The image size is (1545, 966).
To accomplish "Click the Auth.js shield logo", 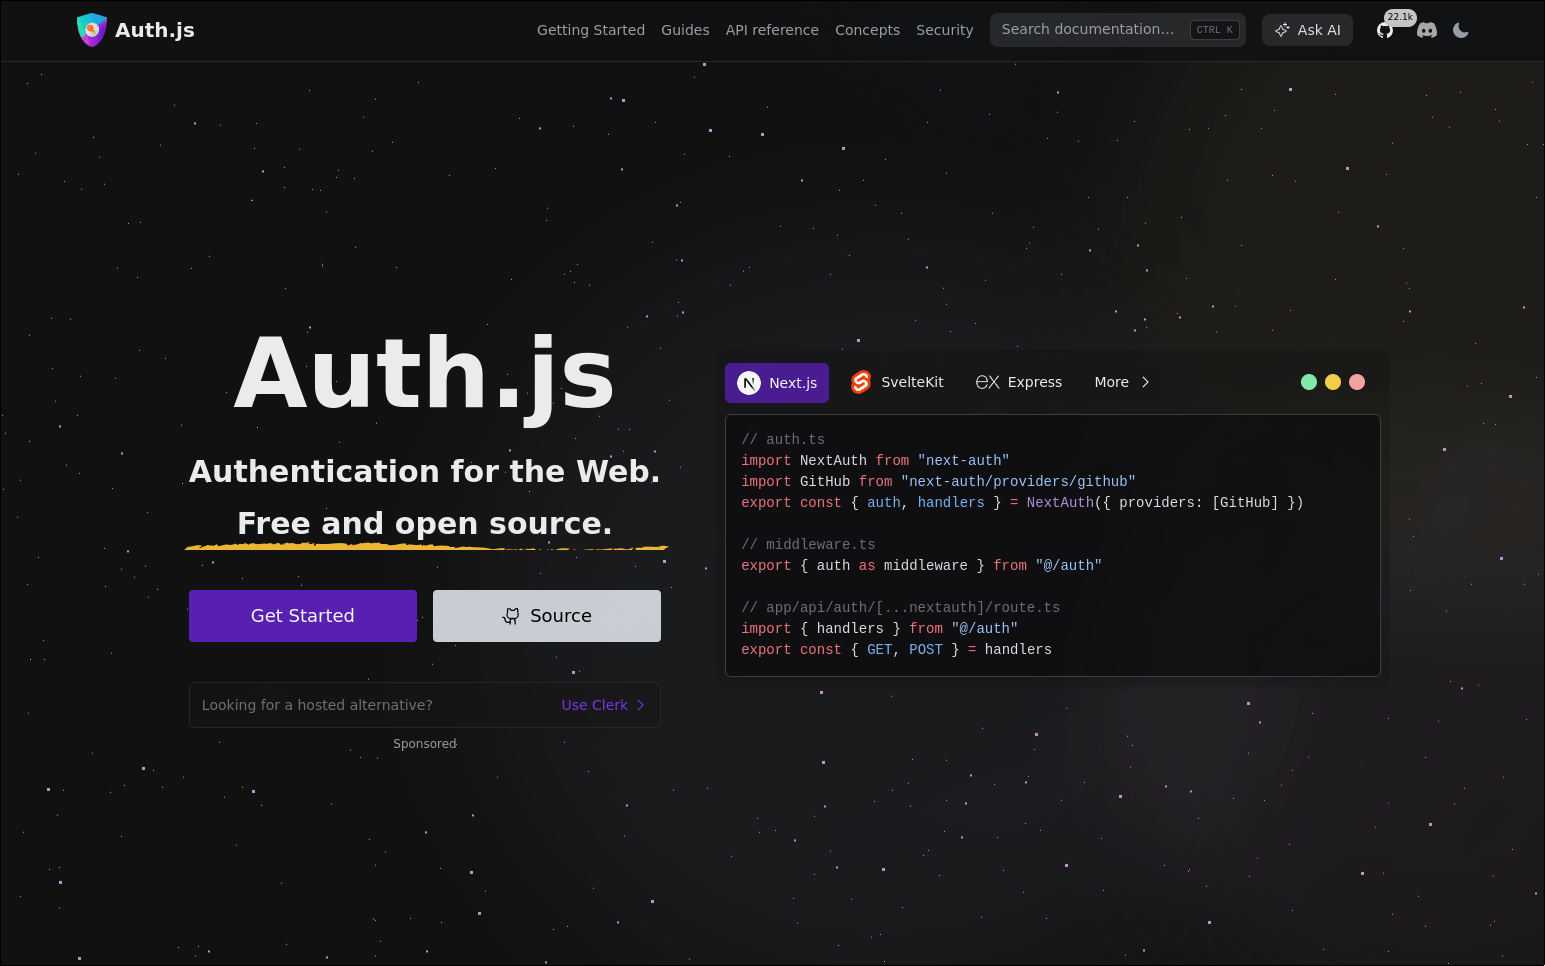I will (x=92, y=30).
